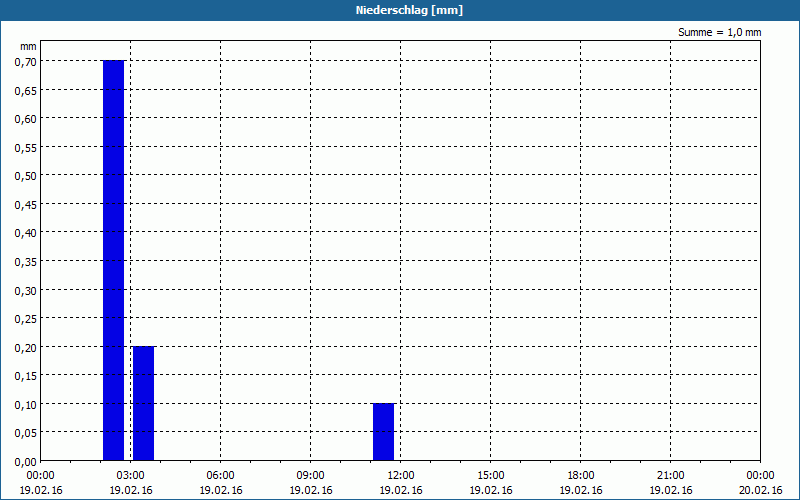The width and height of the screenshot is (800, 500).
Task: Click the Niederschlag [mm] chart title
Action: (x=409, y=10)
